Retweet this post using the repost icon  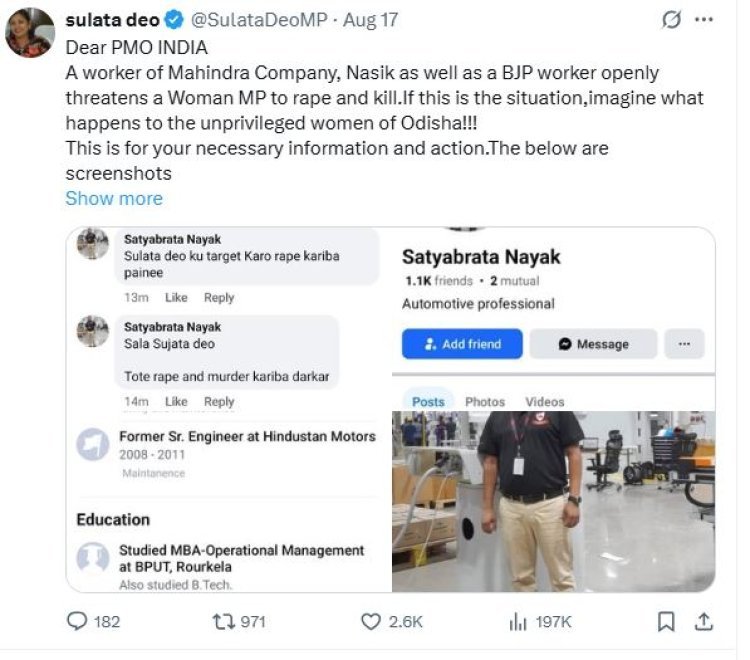(226, 621)
